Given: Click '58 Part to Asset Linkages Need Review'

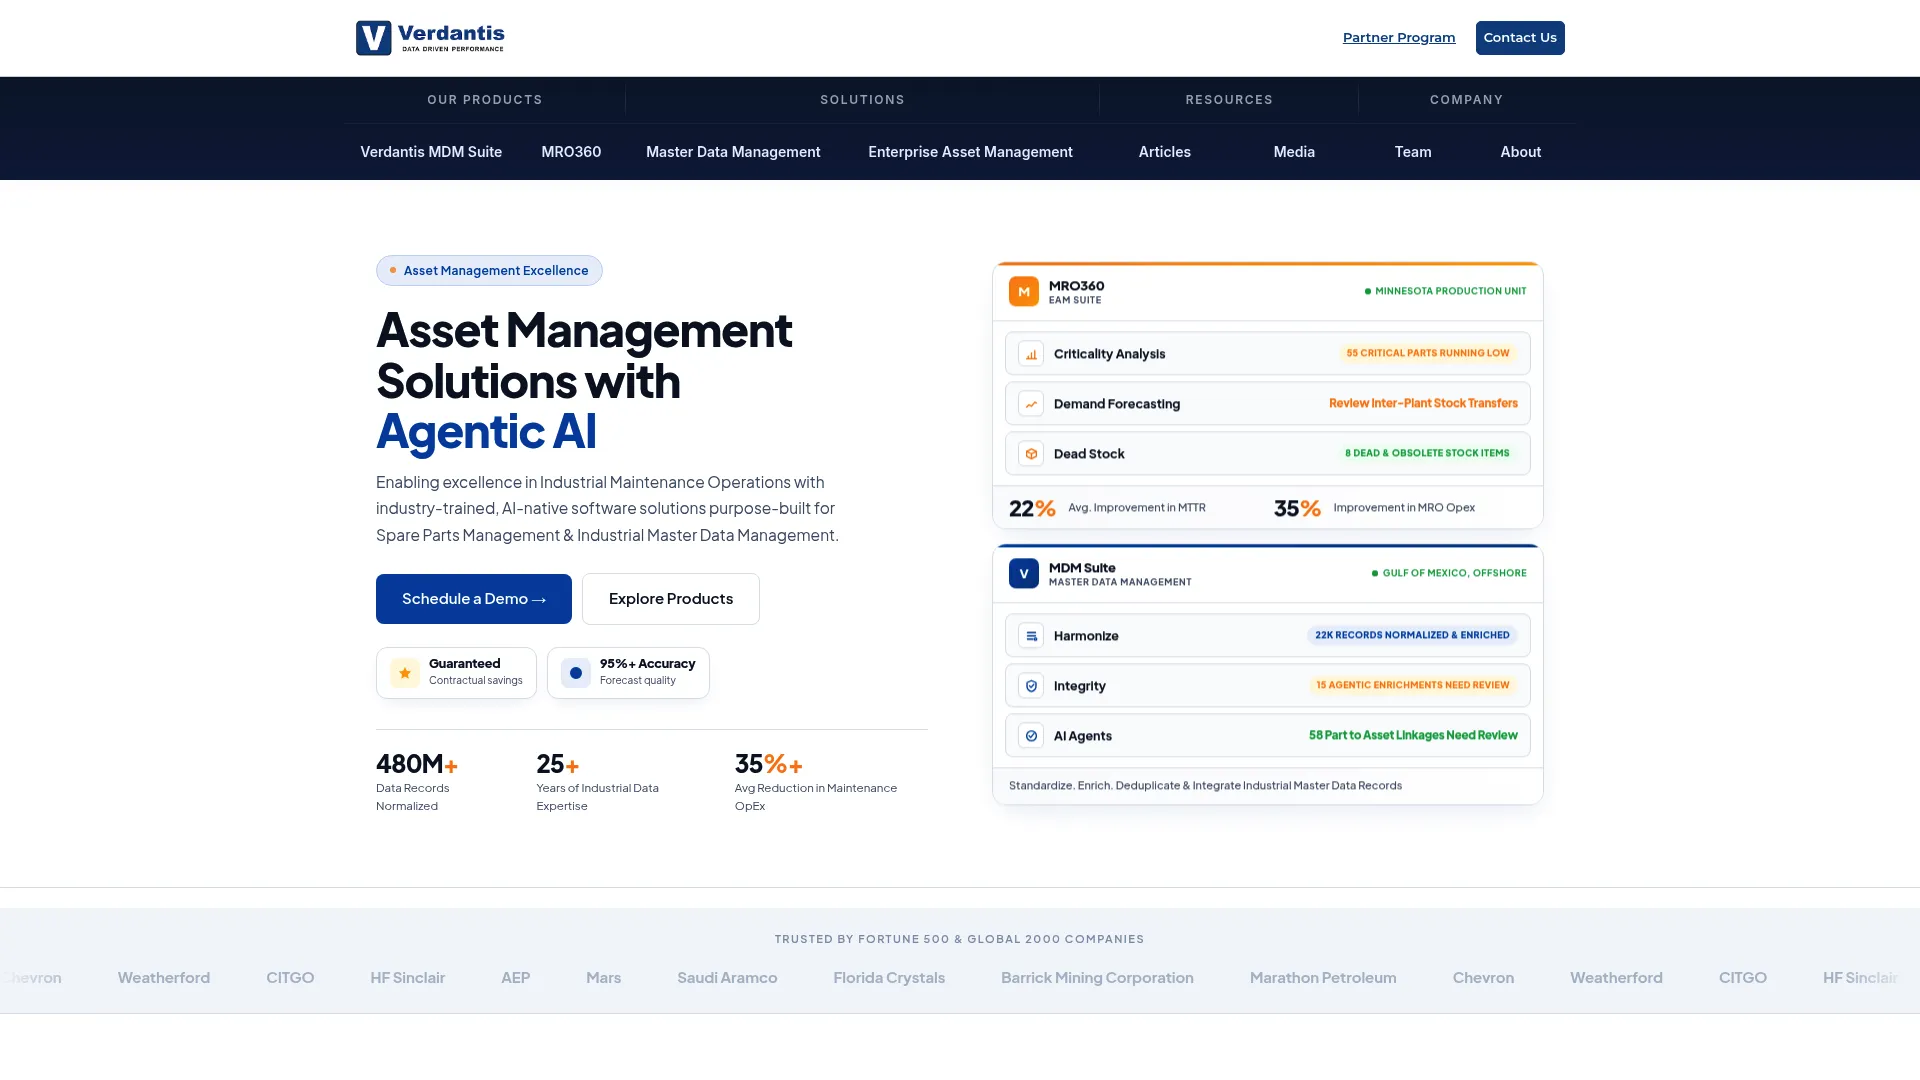Looking at the screenshot, I should (x=1413, y=736).
